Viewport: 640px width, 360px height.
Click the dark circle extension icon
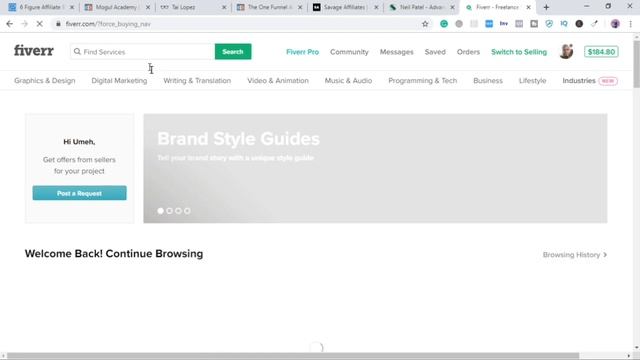point(579,24)
